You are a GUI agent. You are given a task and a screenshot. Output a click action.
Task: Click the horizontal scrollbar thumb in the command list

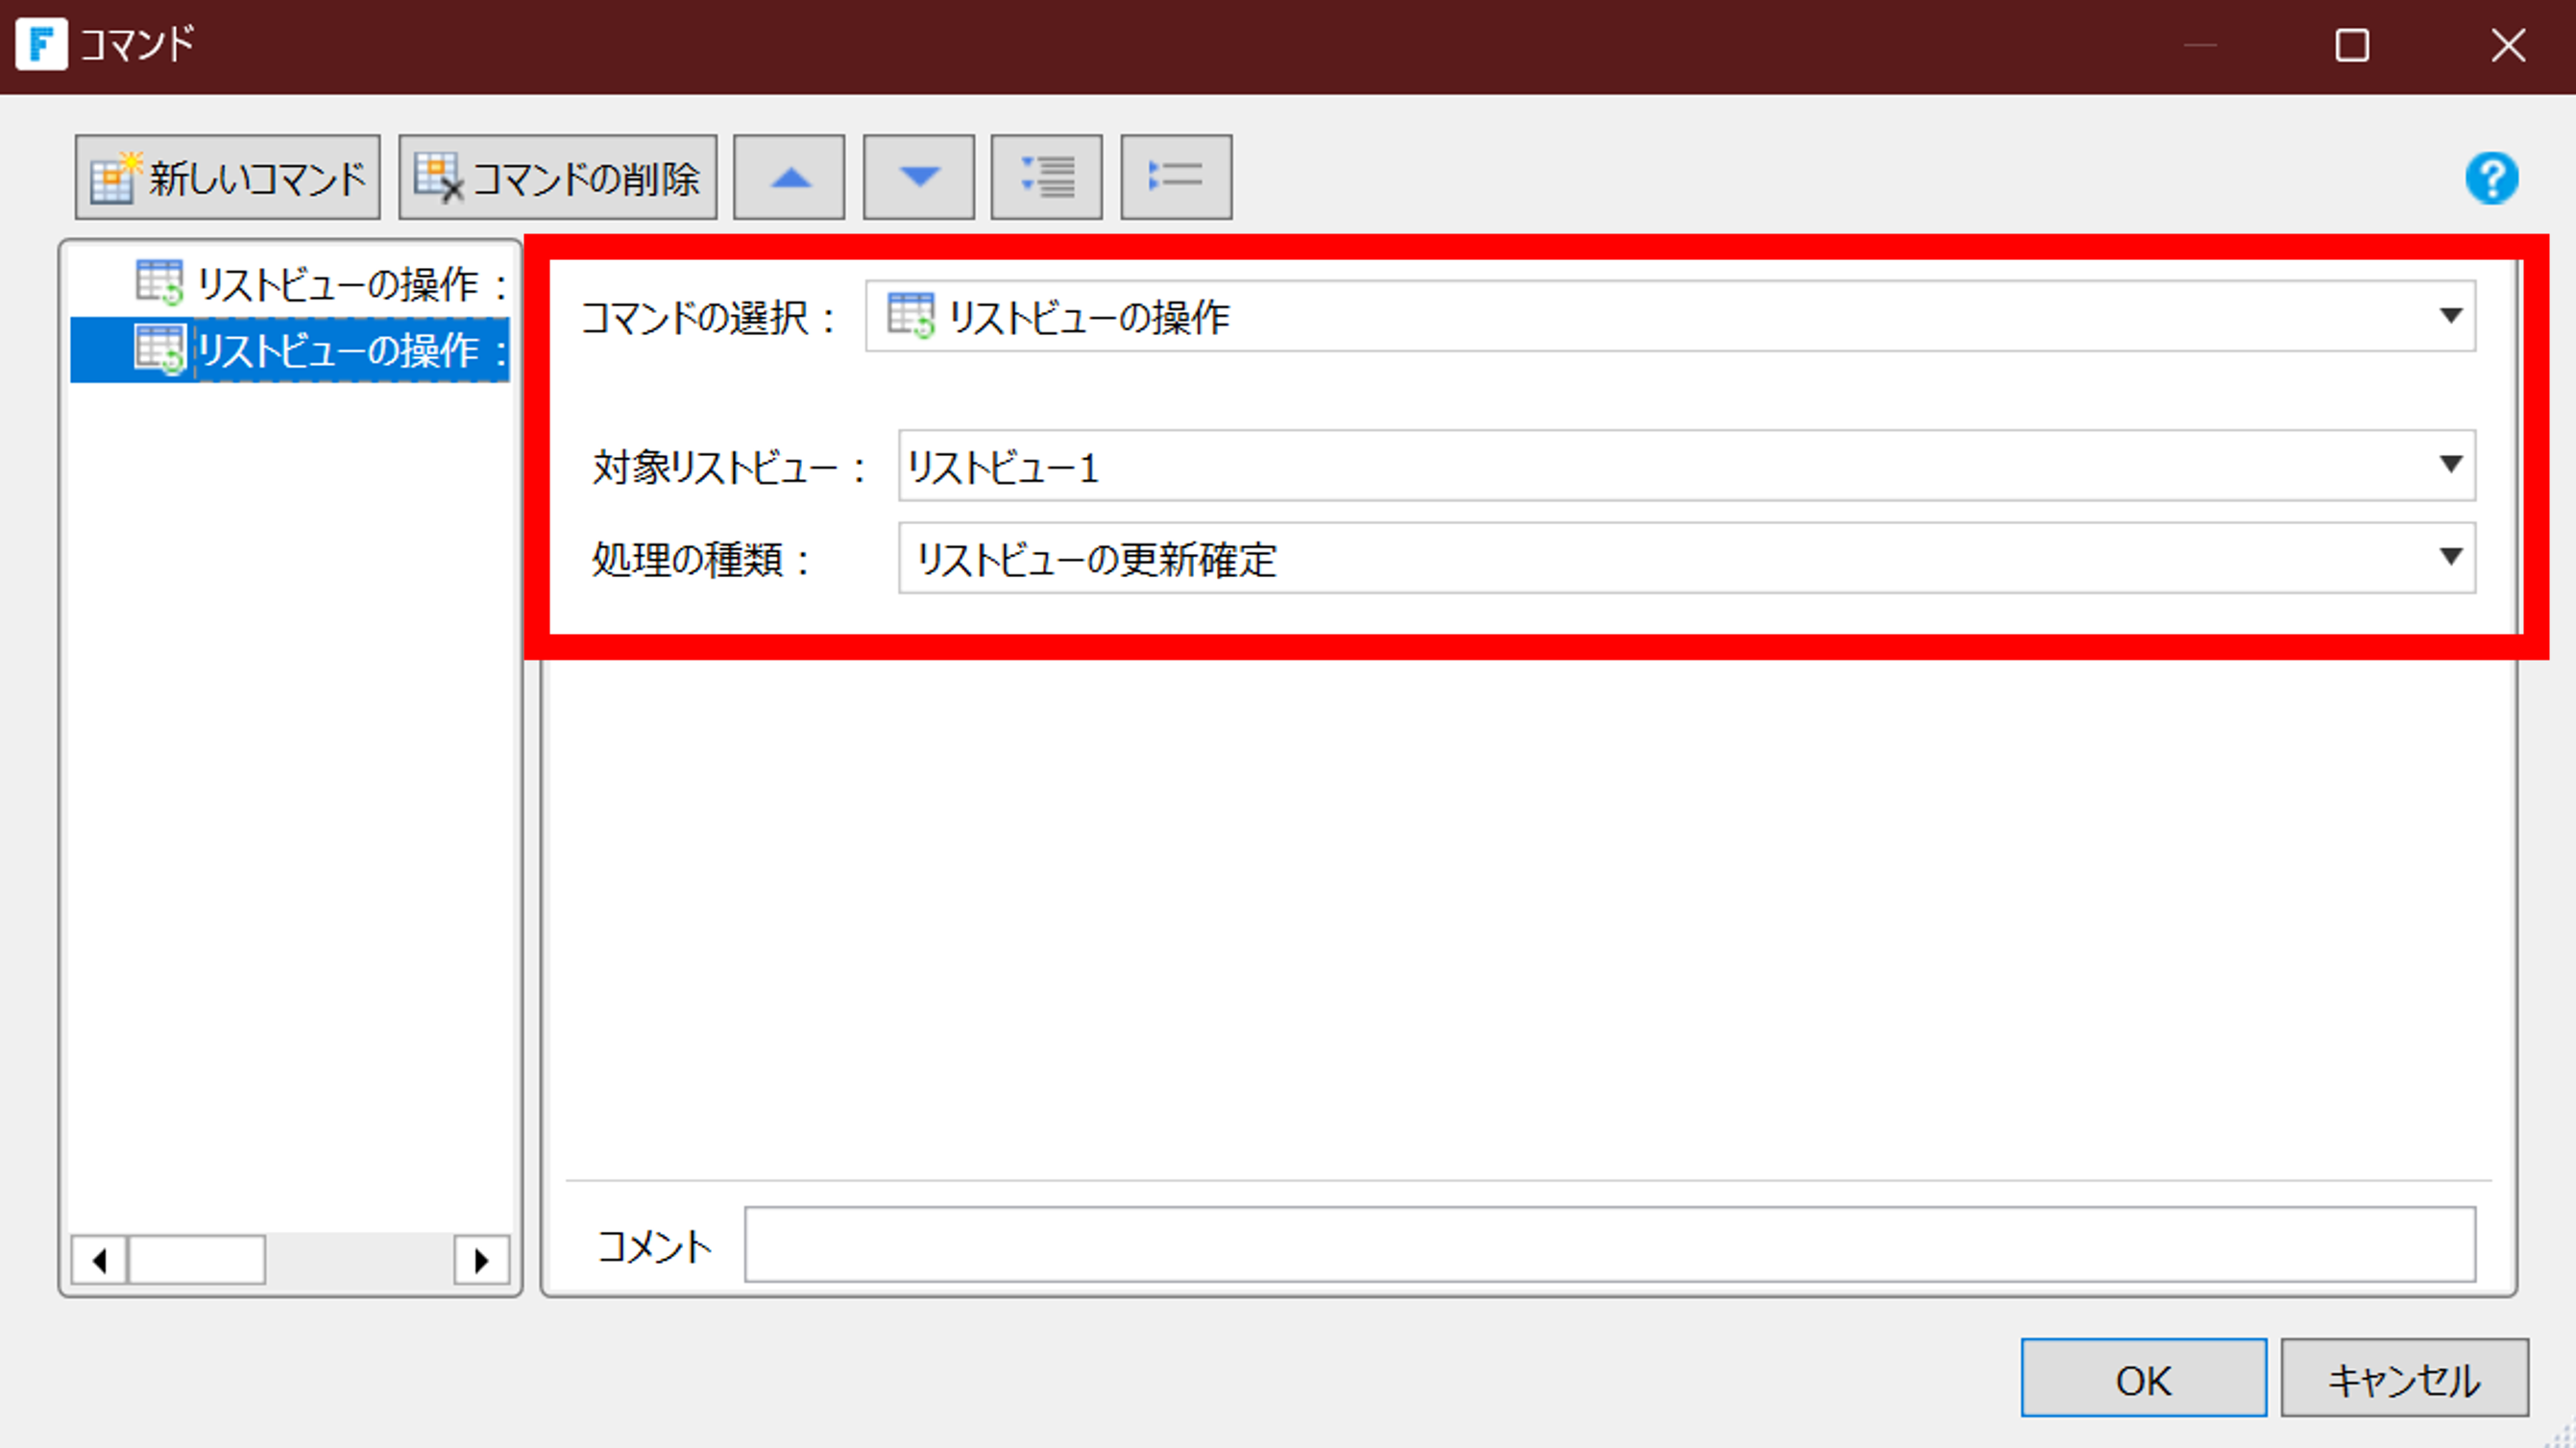197,1259
